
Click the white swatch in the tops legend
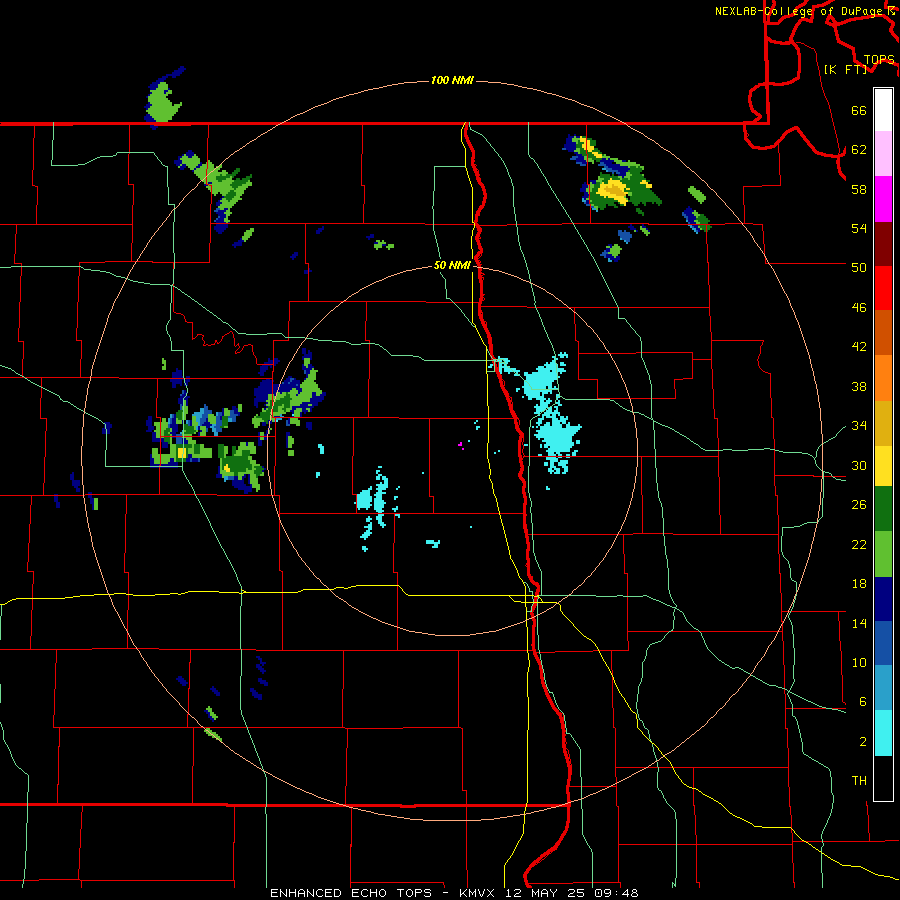[883, 110]
